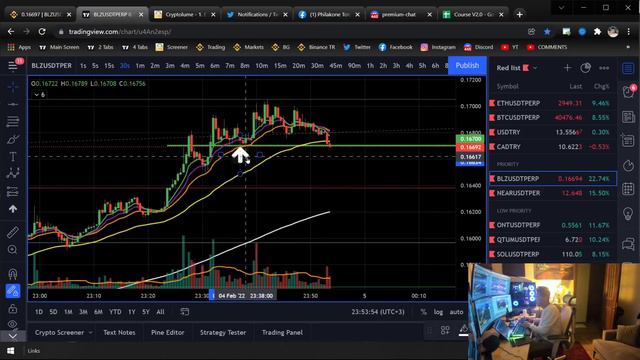Activate the zoom in tool
The width and height of the screenshot is (640, 360).
[x=13, y=250]
